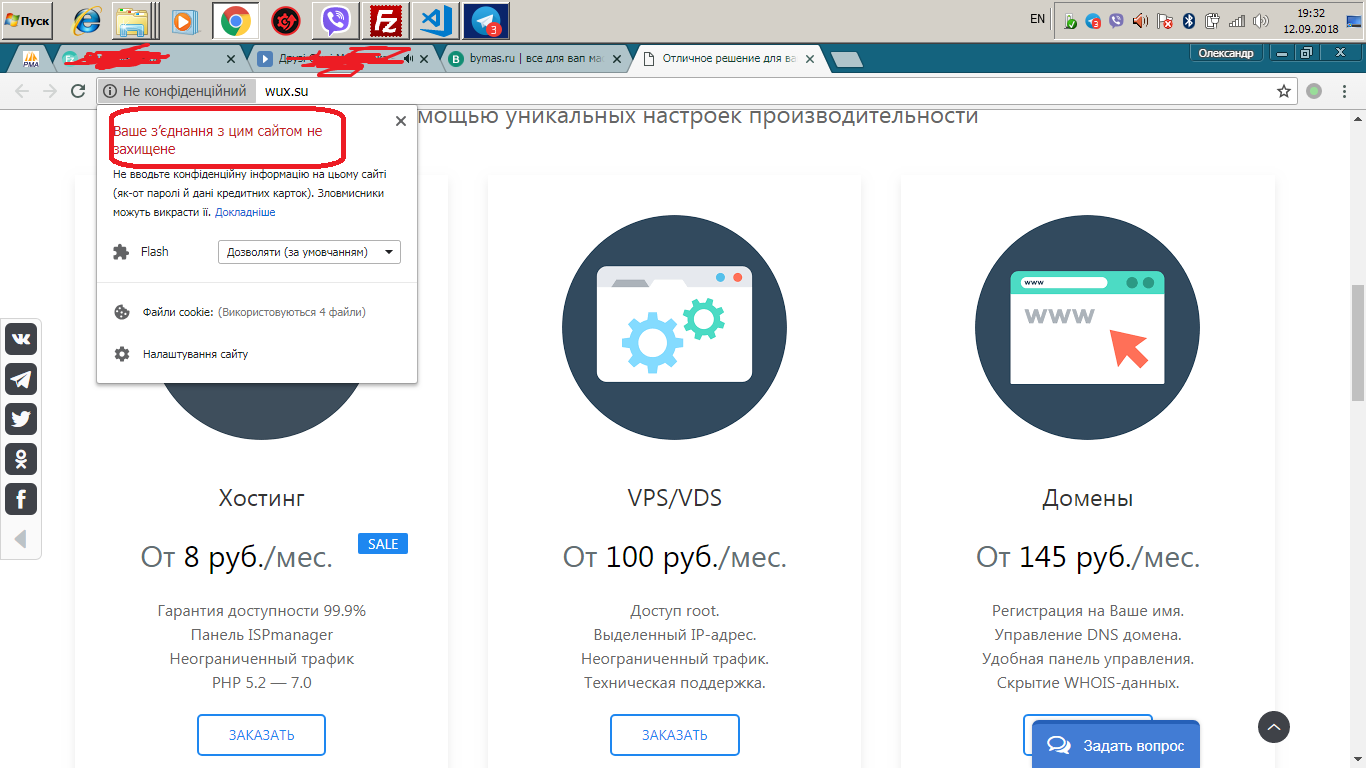Image resolution: width=1366 pixels, height=768 pixels.
Task: Open Chrome's three-dot menu
Action: click(x=1345, y=91)
